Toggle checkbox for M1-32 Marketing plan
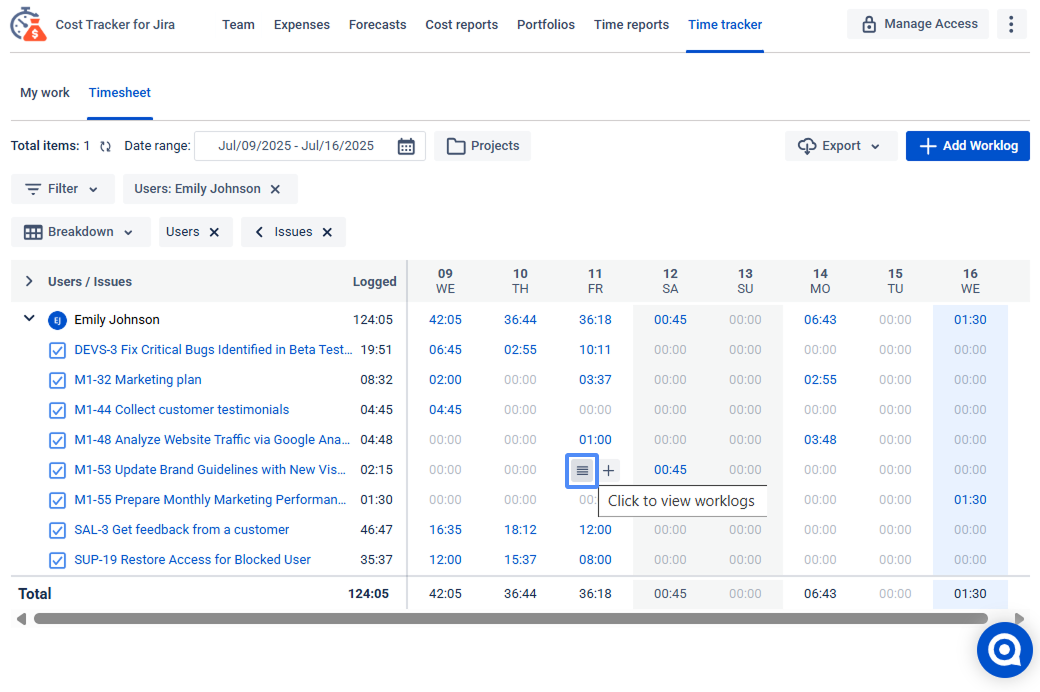 [x=58, y=380]
